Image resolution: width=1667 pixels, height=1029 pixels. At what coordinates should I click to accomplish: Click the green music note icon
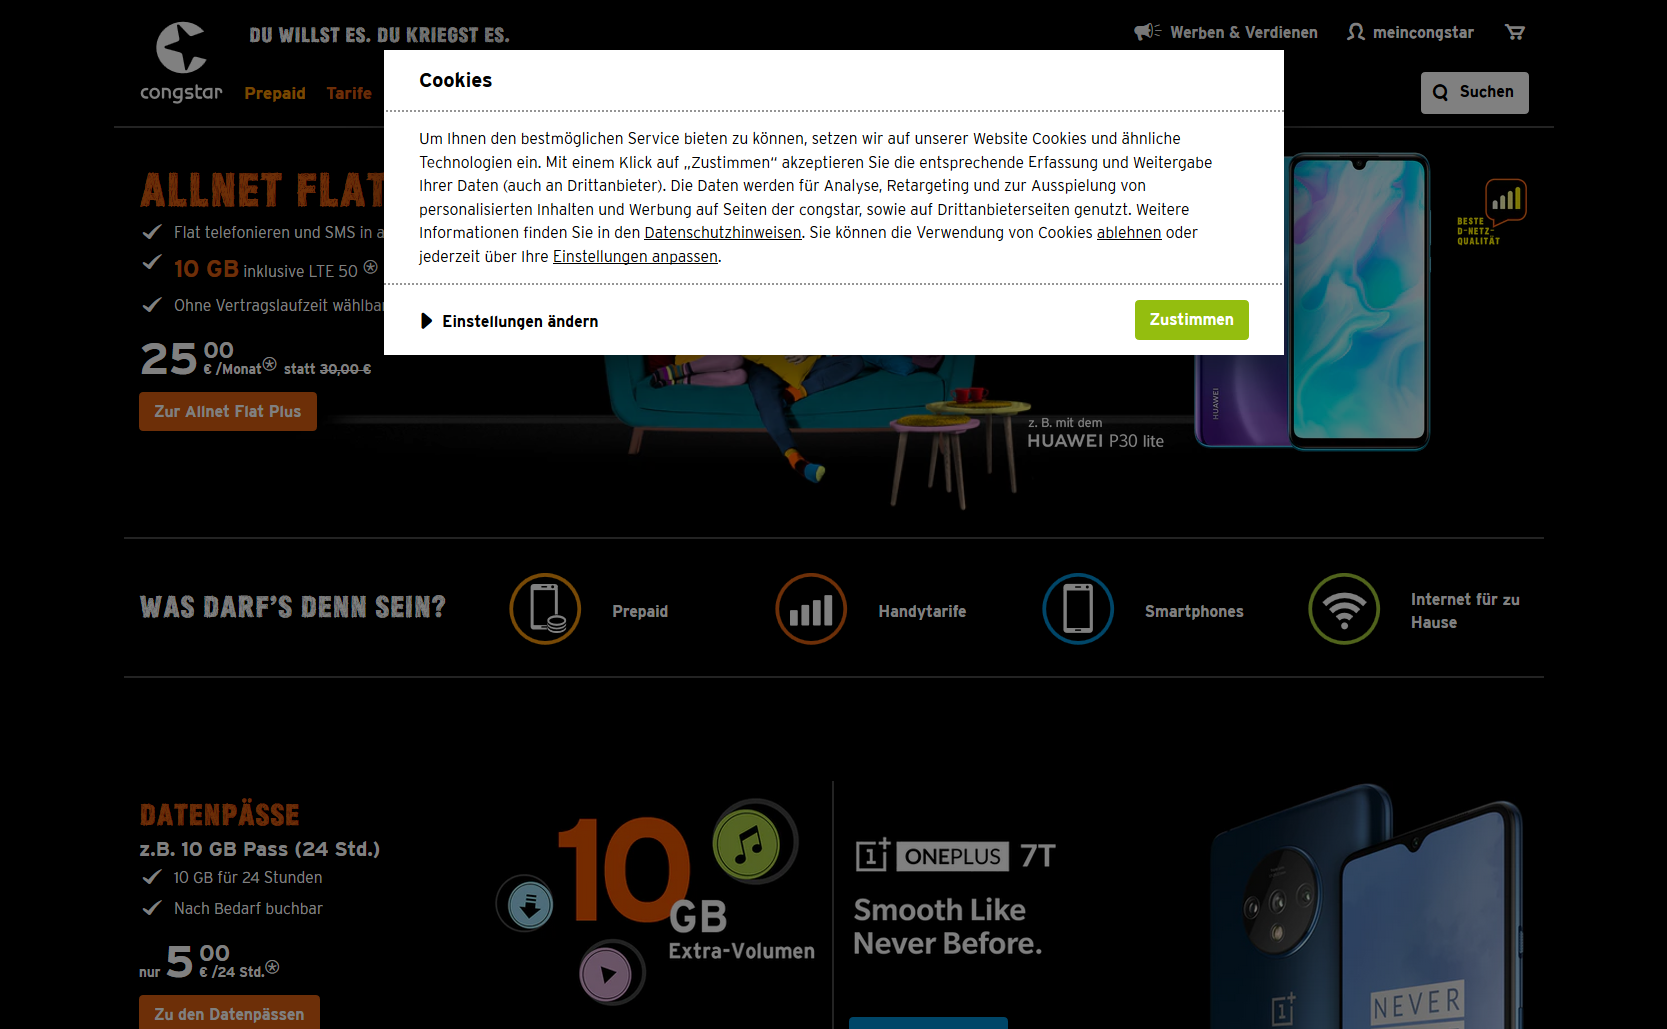pos(746,844)
